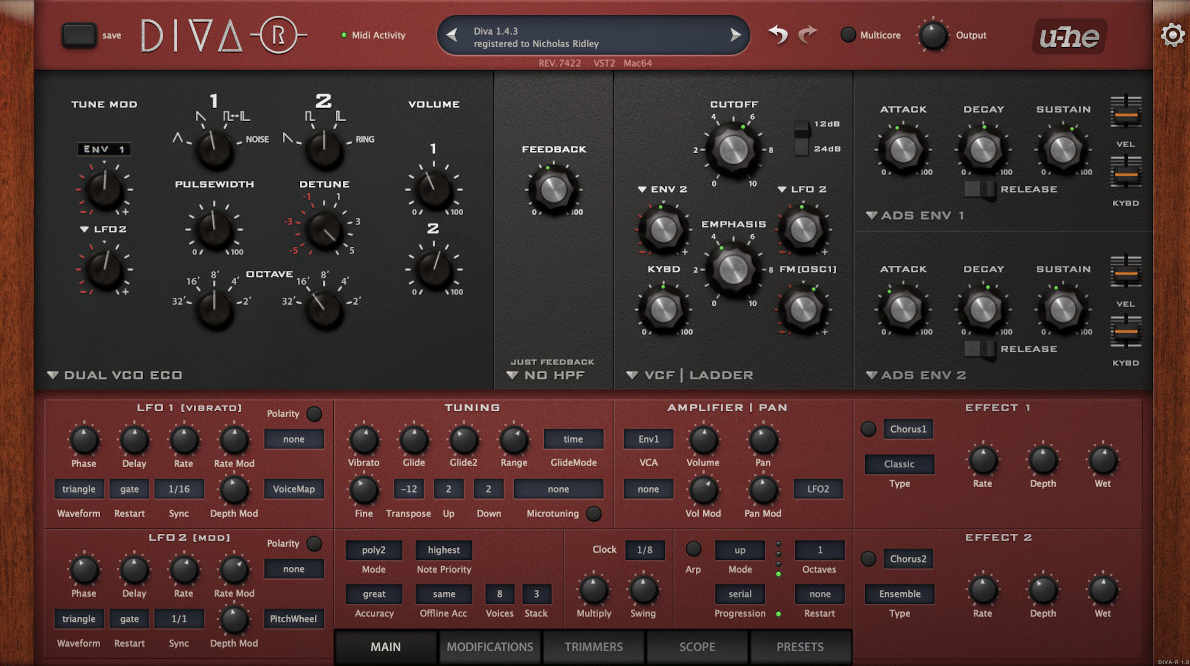The width and height of the screenshot is (1190, 666).
Task: Click the redo arrow icon
Action: tap(808, 34)
